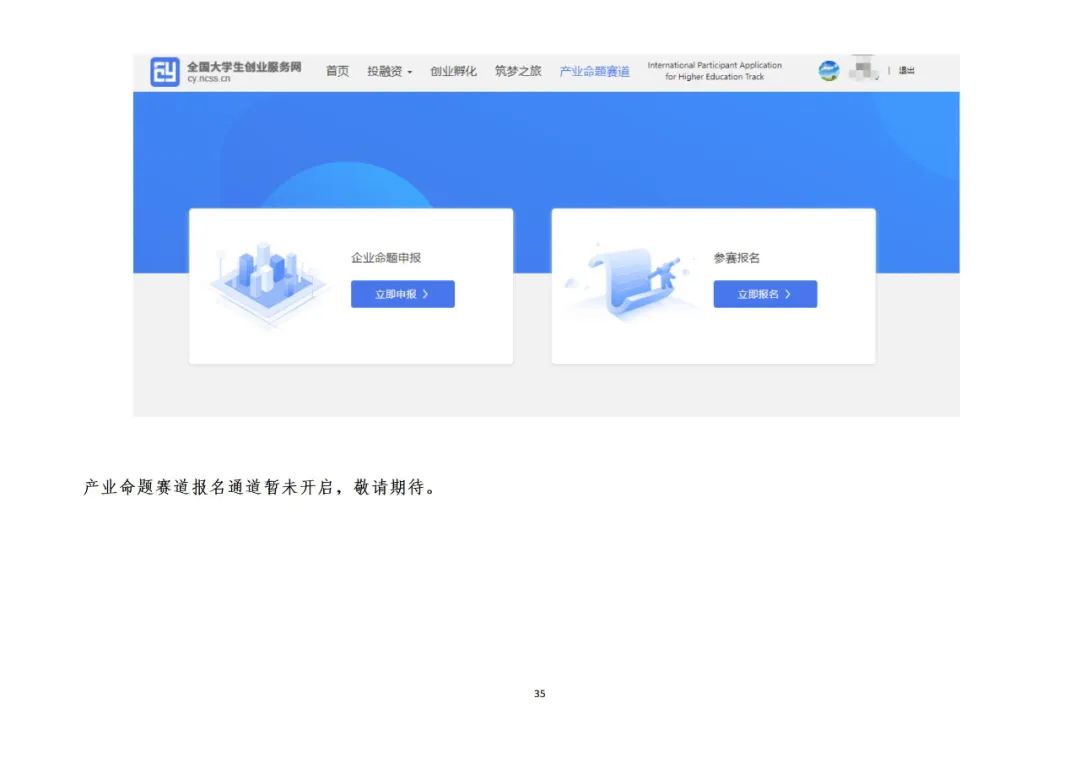Click the arrow on 立即报名 button
The height and width of the screenshot is (763, 1080).
788,294
